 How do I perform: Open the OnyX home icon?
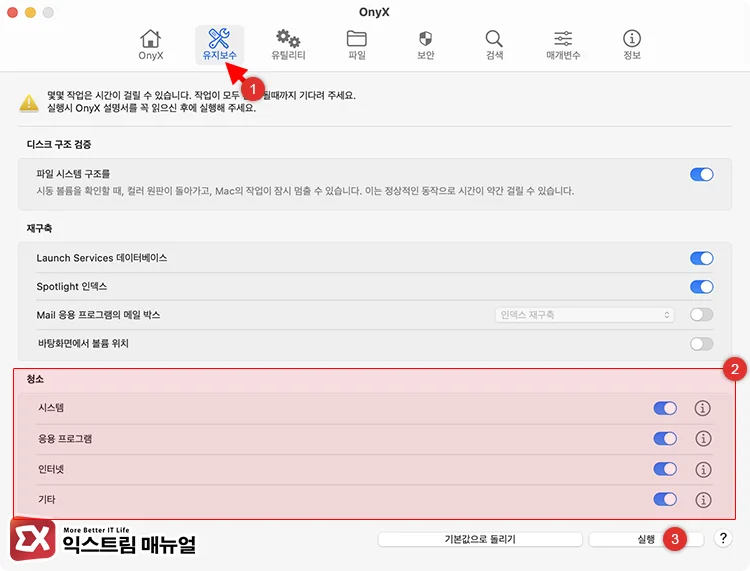(150, 40)
